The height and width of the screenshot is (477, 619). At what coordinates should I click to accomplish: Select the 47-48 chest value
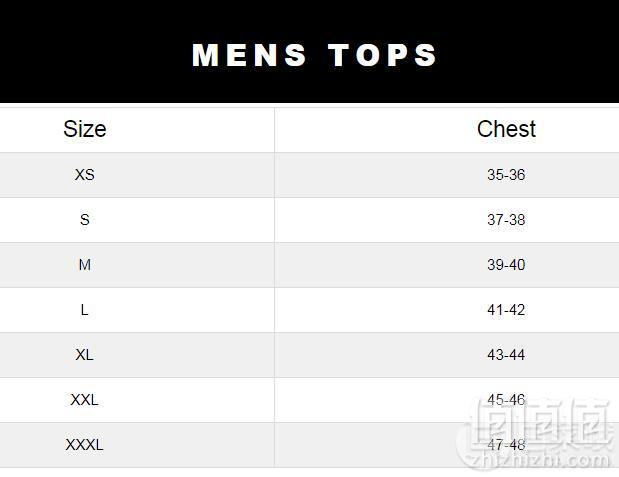coord(506,445)
